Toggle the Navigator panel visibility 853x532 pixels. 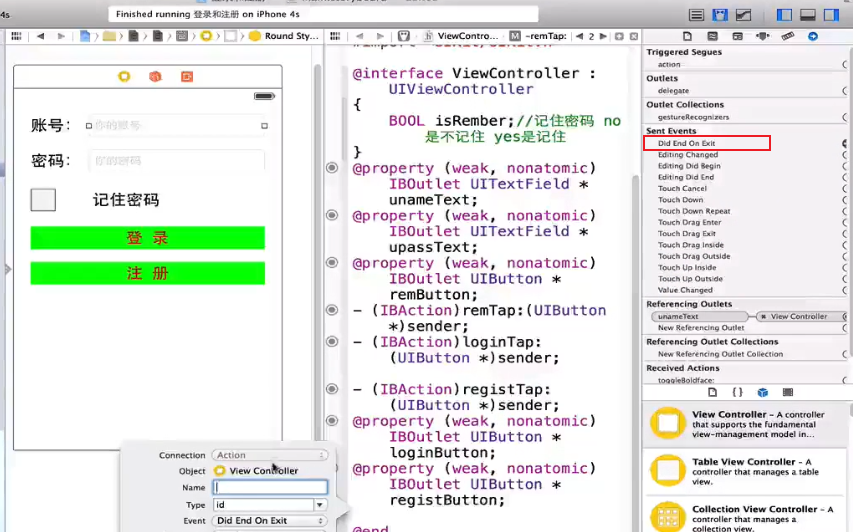[784, 15]
